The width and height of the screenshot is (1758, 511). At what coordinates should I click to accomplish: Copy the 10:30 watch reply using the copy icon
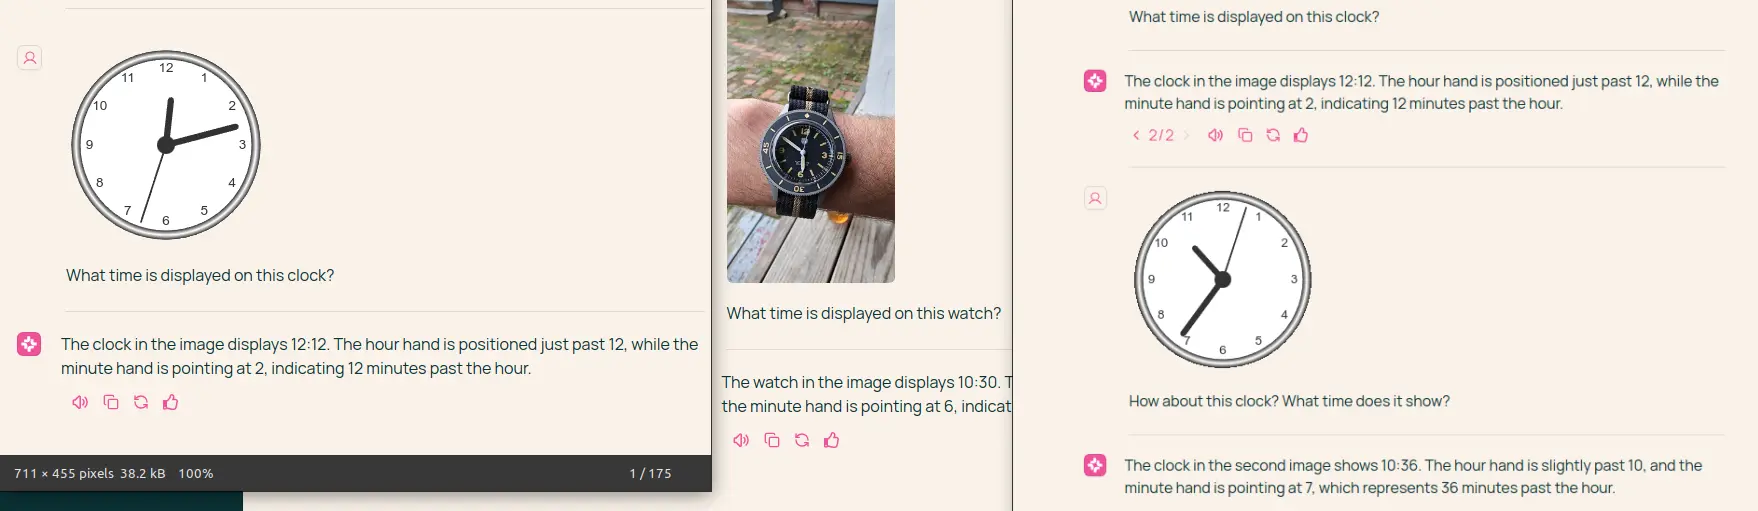[772, 440]
